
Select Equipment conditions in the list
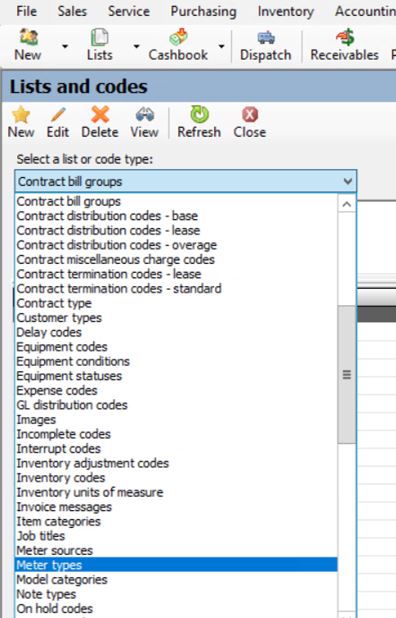(x=176, y=362)
